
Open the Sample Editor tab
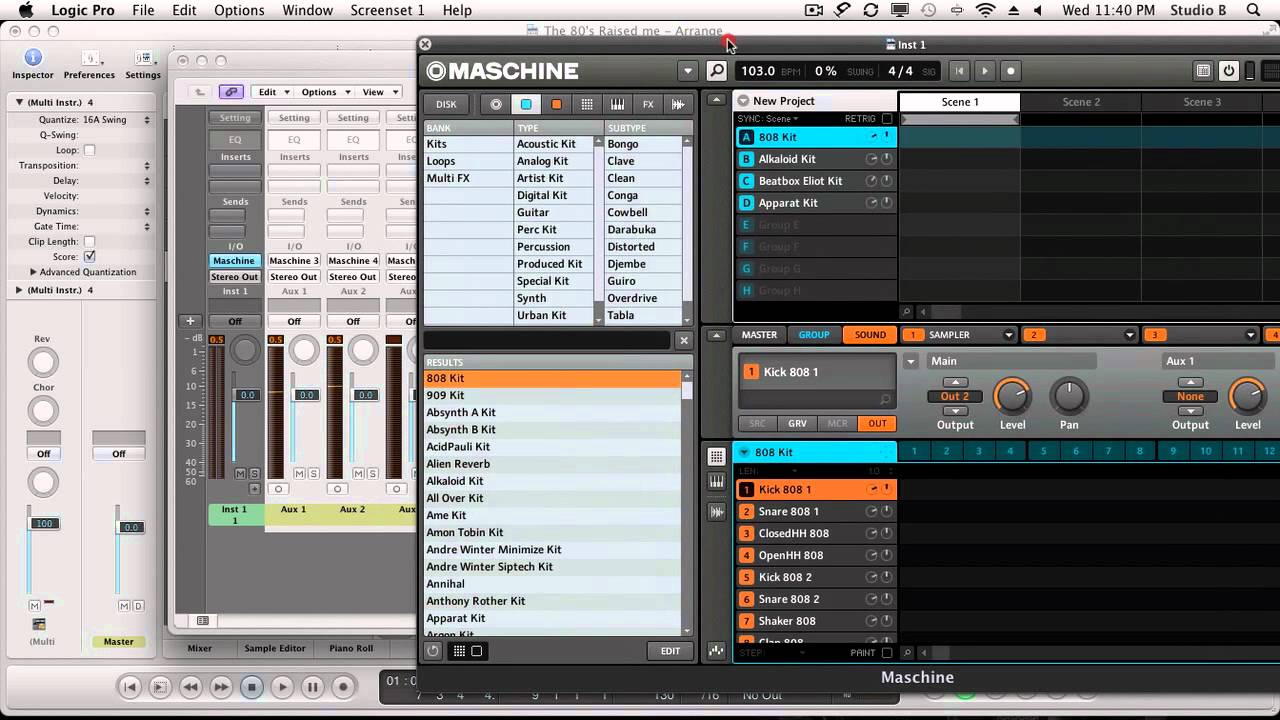coord(275,648)
